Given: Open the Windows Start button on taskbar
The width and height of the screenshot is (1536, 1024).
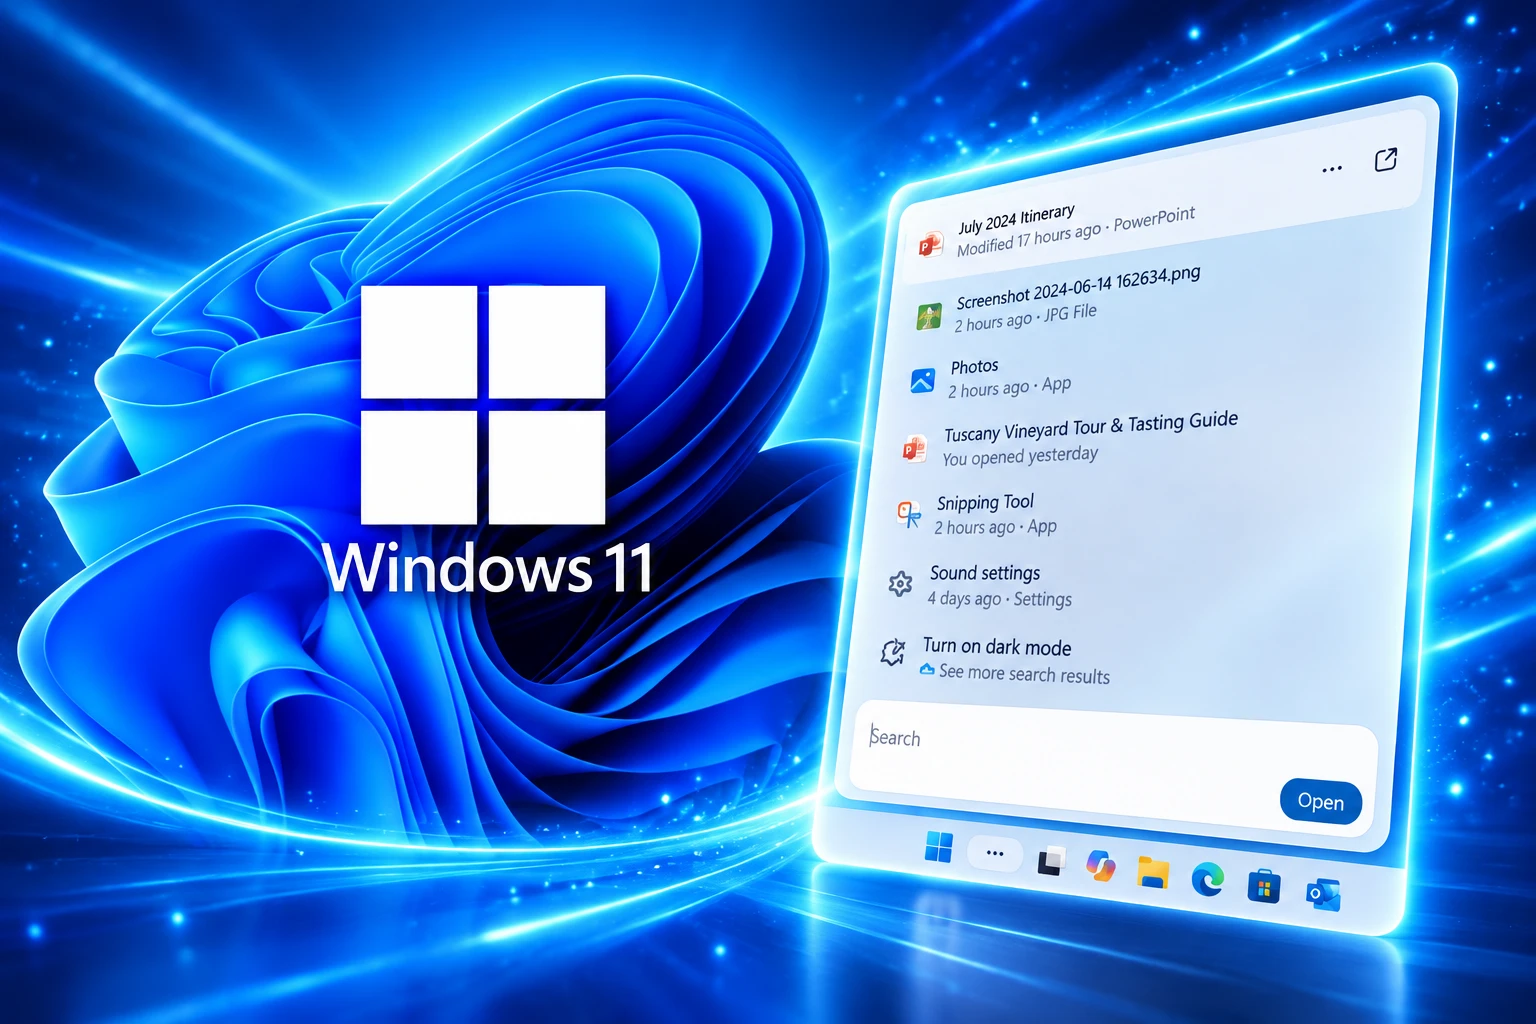Looking at the screenshot, I should (938, 847).
